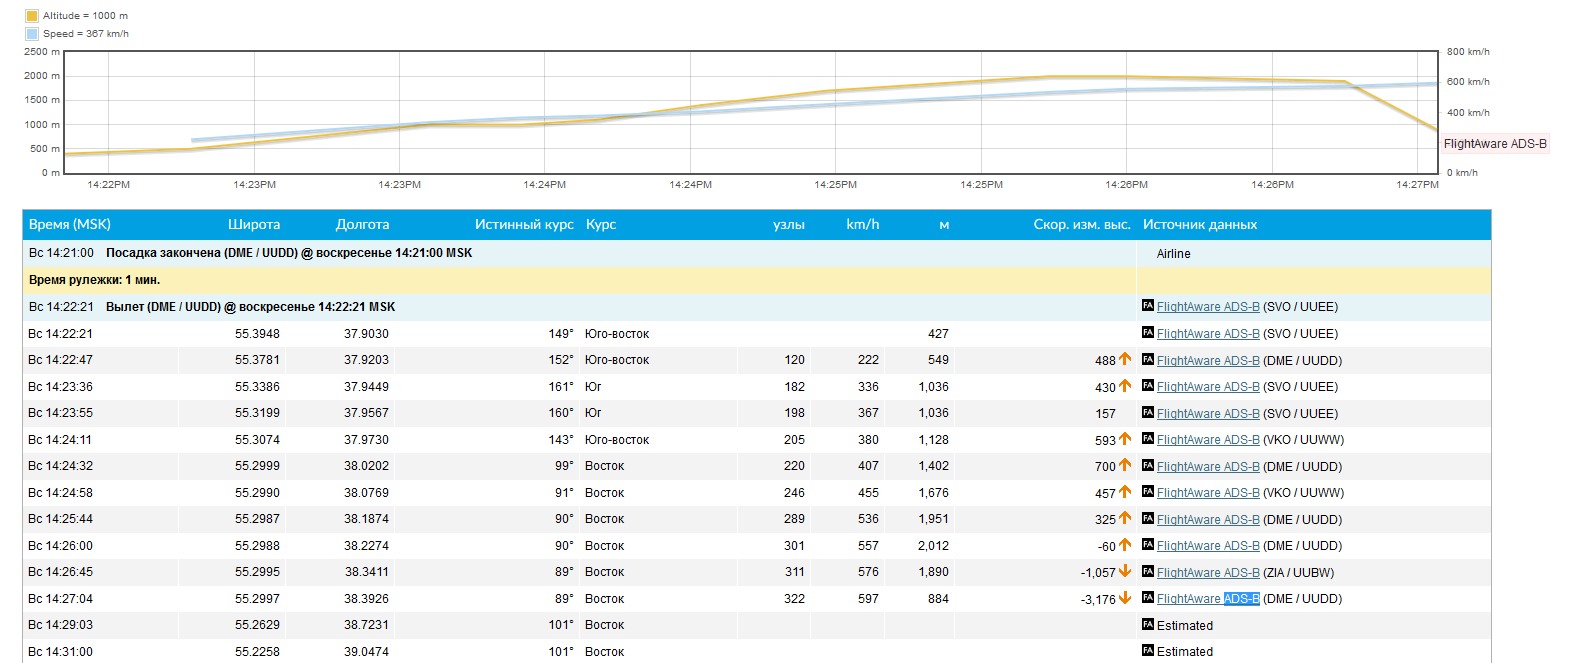This screenshot has height=663, width=1575.
Task: Follow FlightAware ADS-B link in the 14:24:32 row
Action: (x=1208, y=467)
